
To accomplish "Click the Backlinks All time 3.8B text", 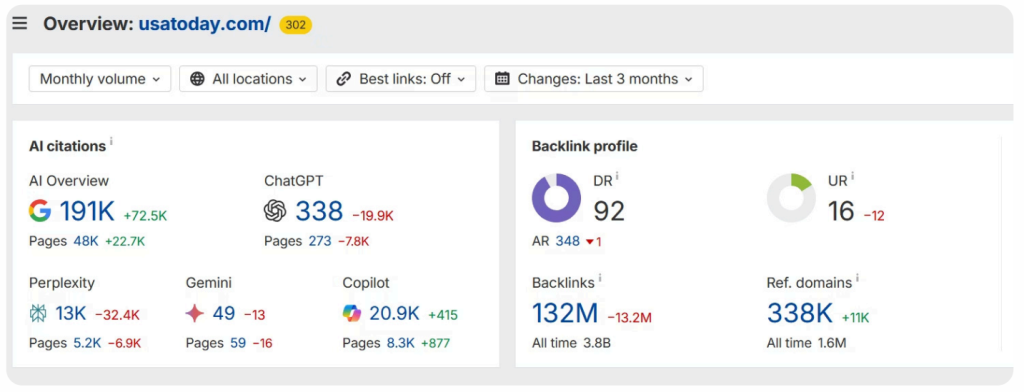I will (x=571, y=343).
